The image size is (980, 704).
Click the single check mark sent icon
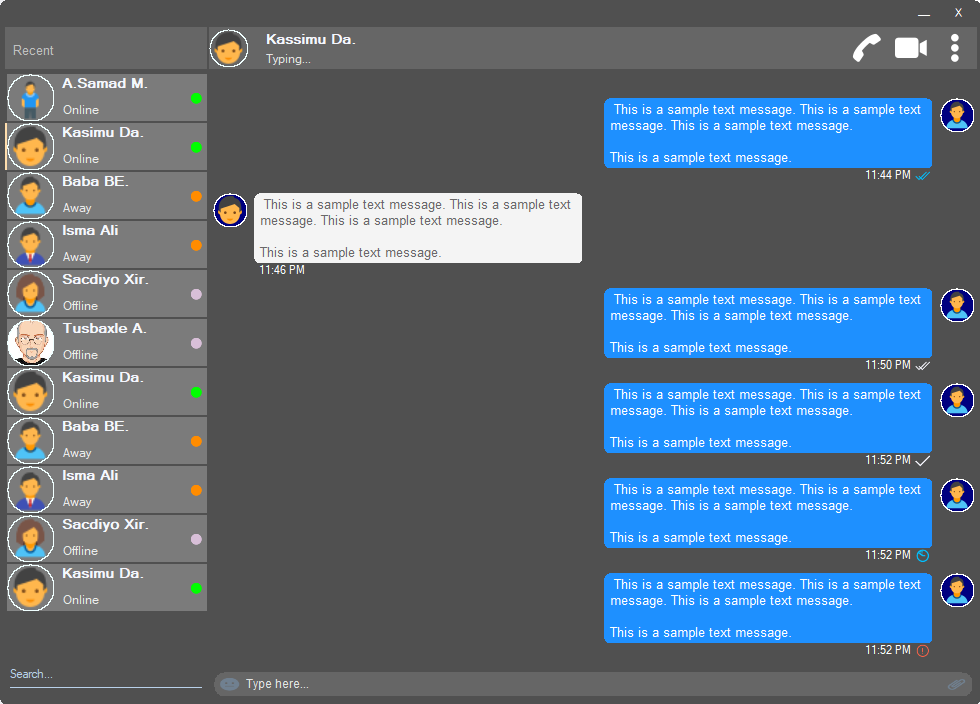click(922, 461)
